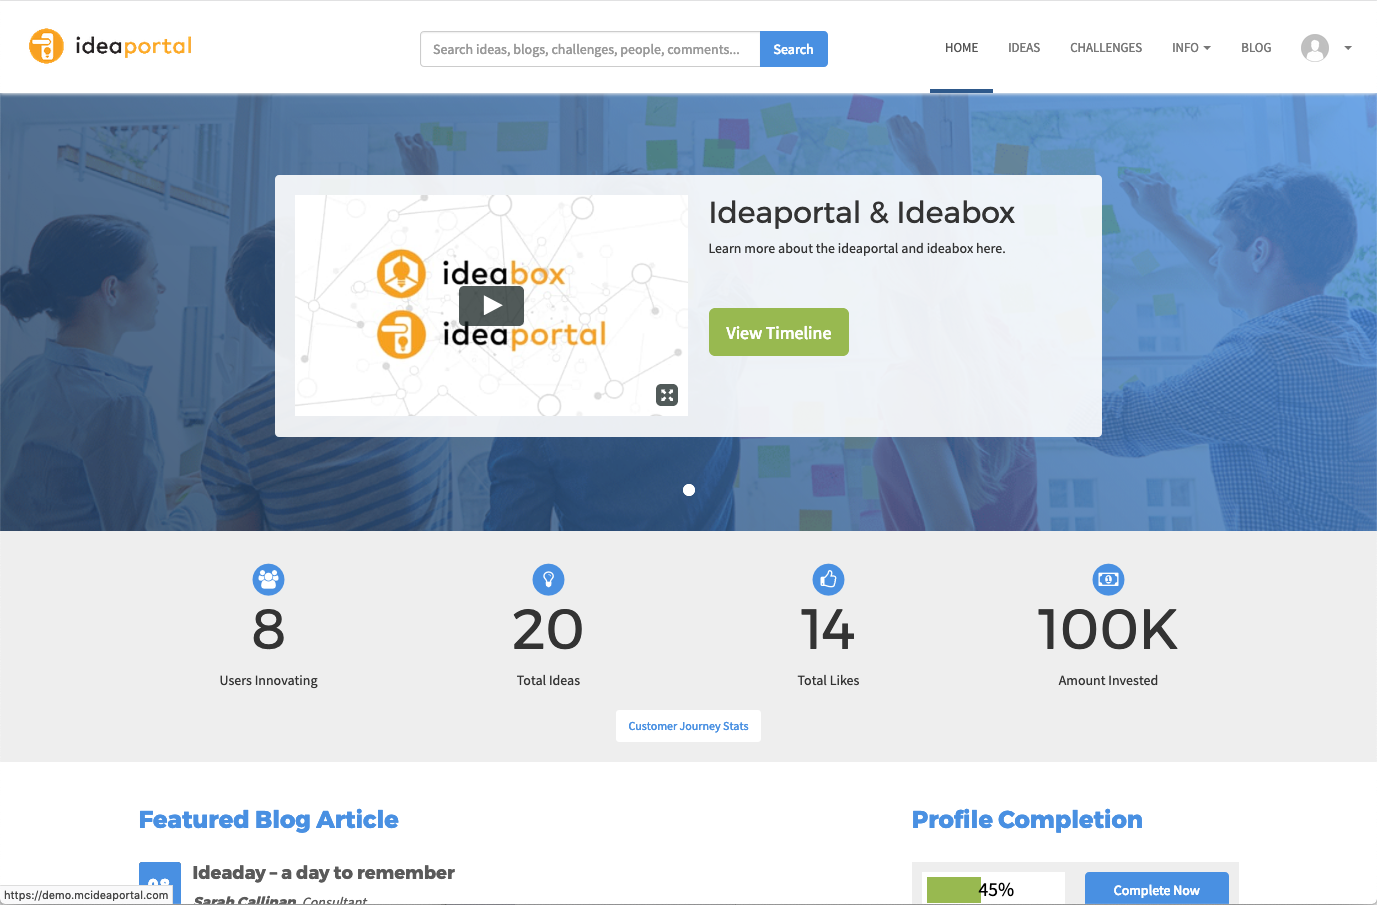Open the user profile avatar icon
The height and width of the screenshot is (905, 1377).
(1315, 47)
